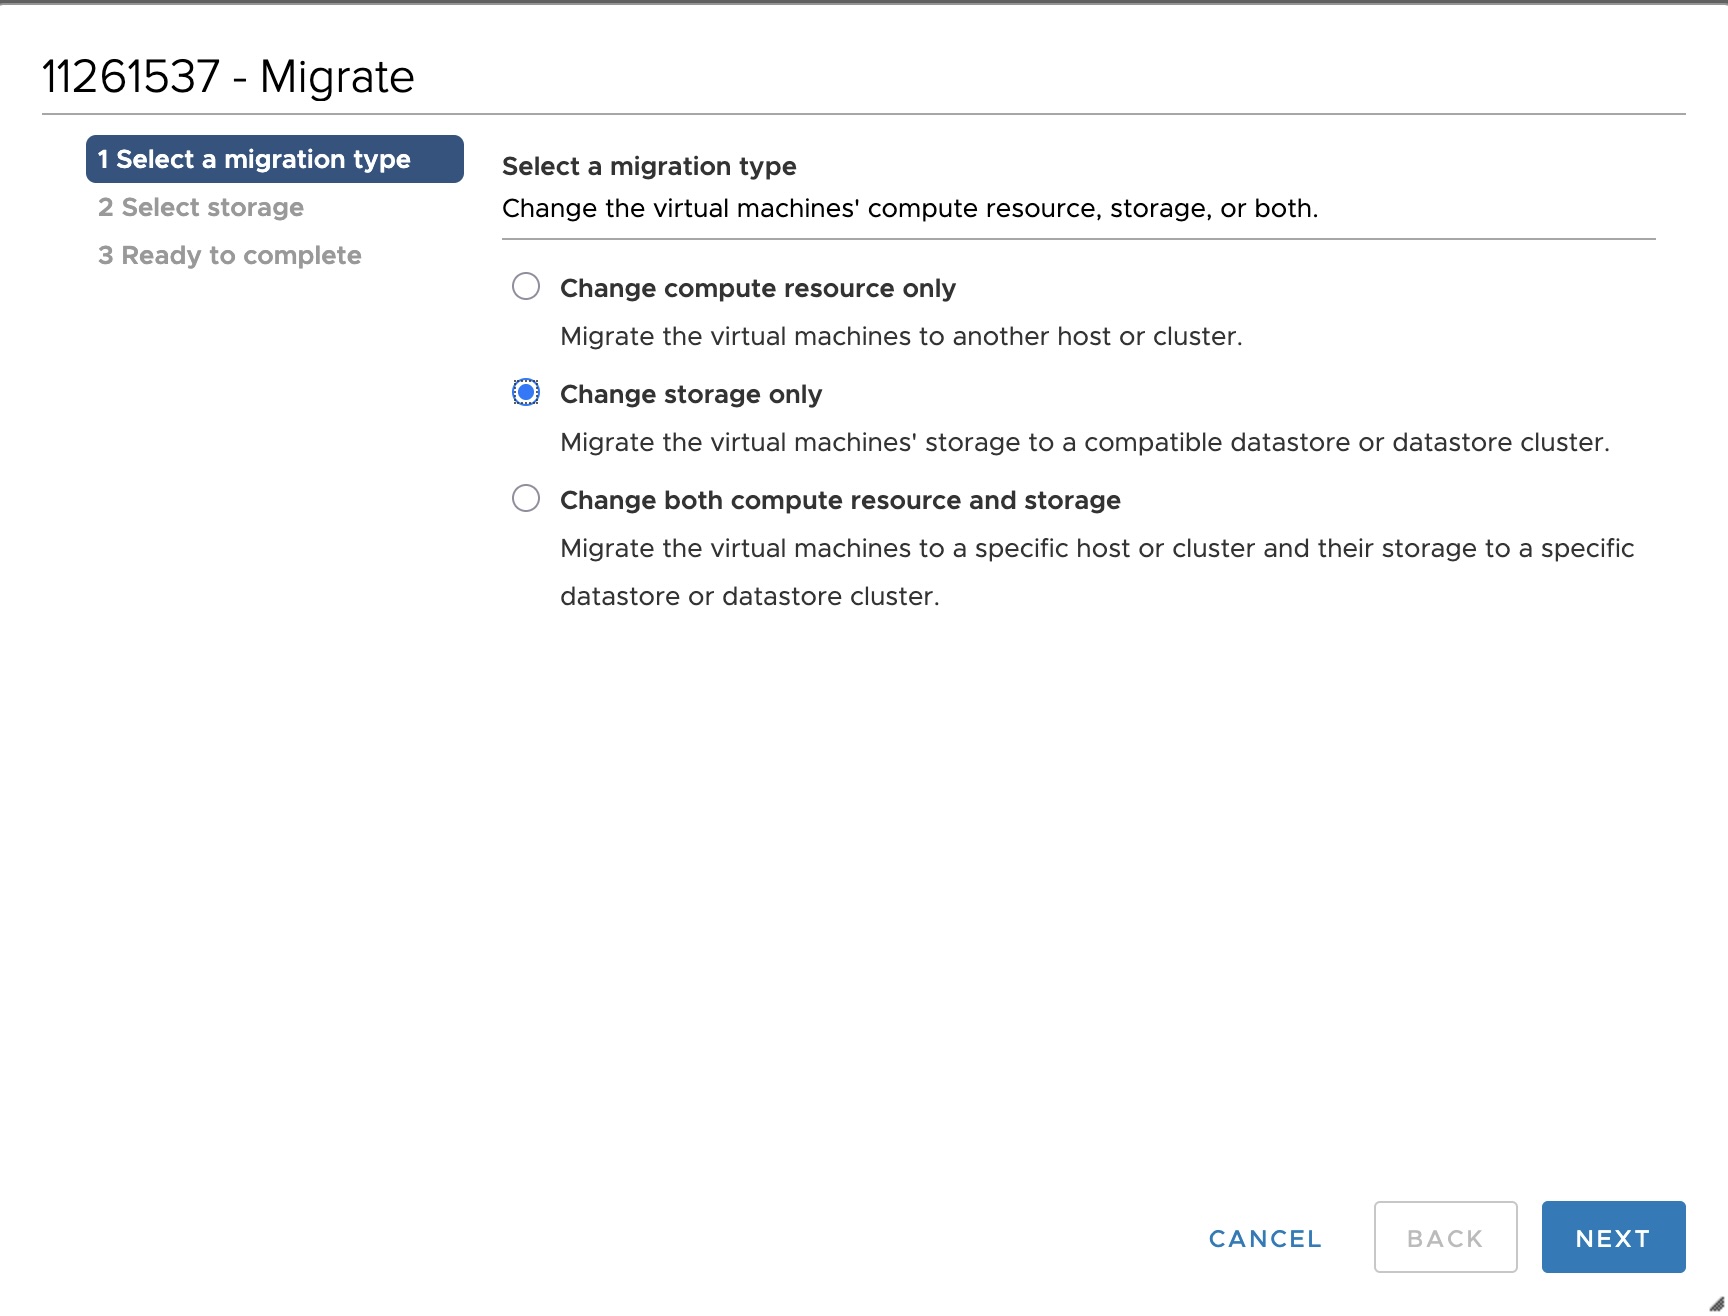Viewport: 1728px width, 1316px height.
Task: Select the "Change storage only" radio button
Action: coord(527,393)
